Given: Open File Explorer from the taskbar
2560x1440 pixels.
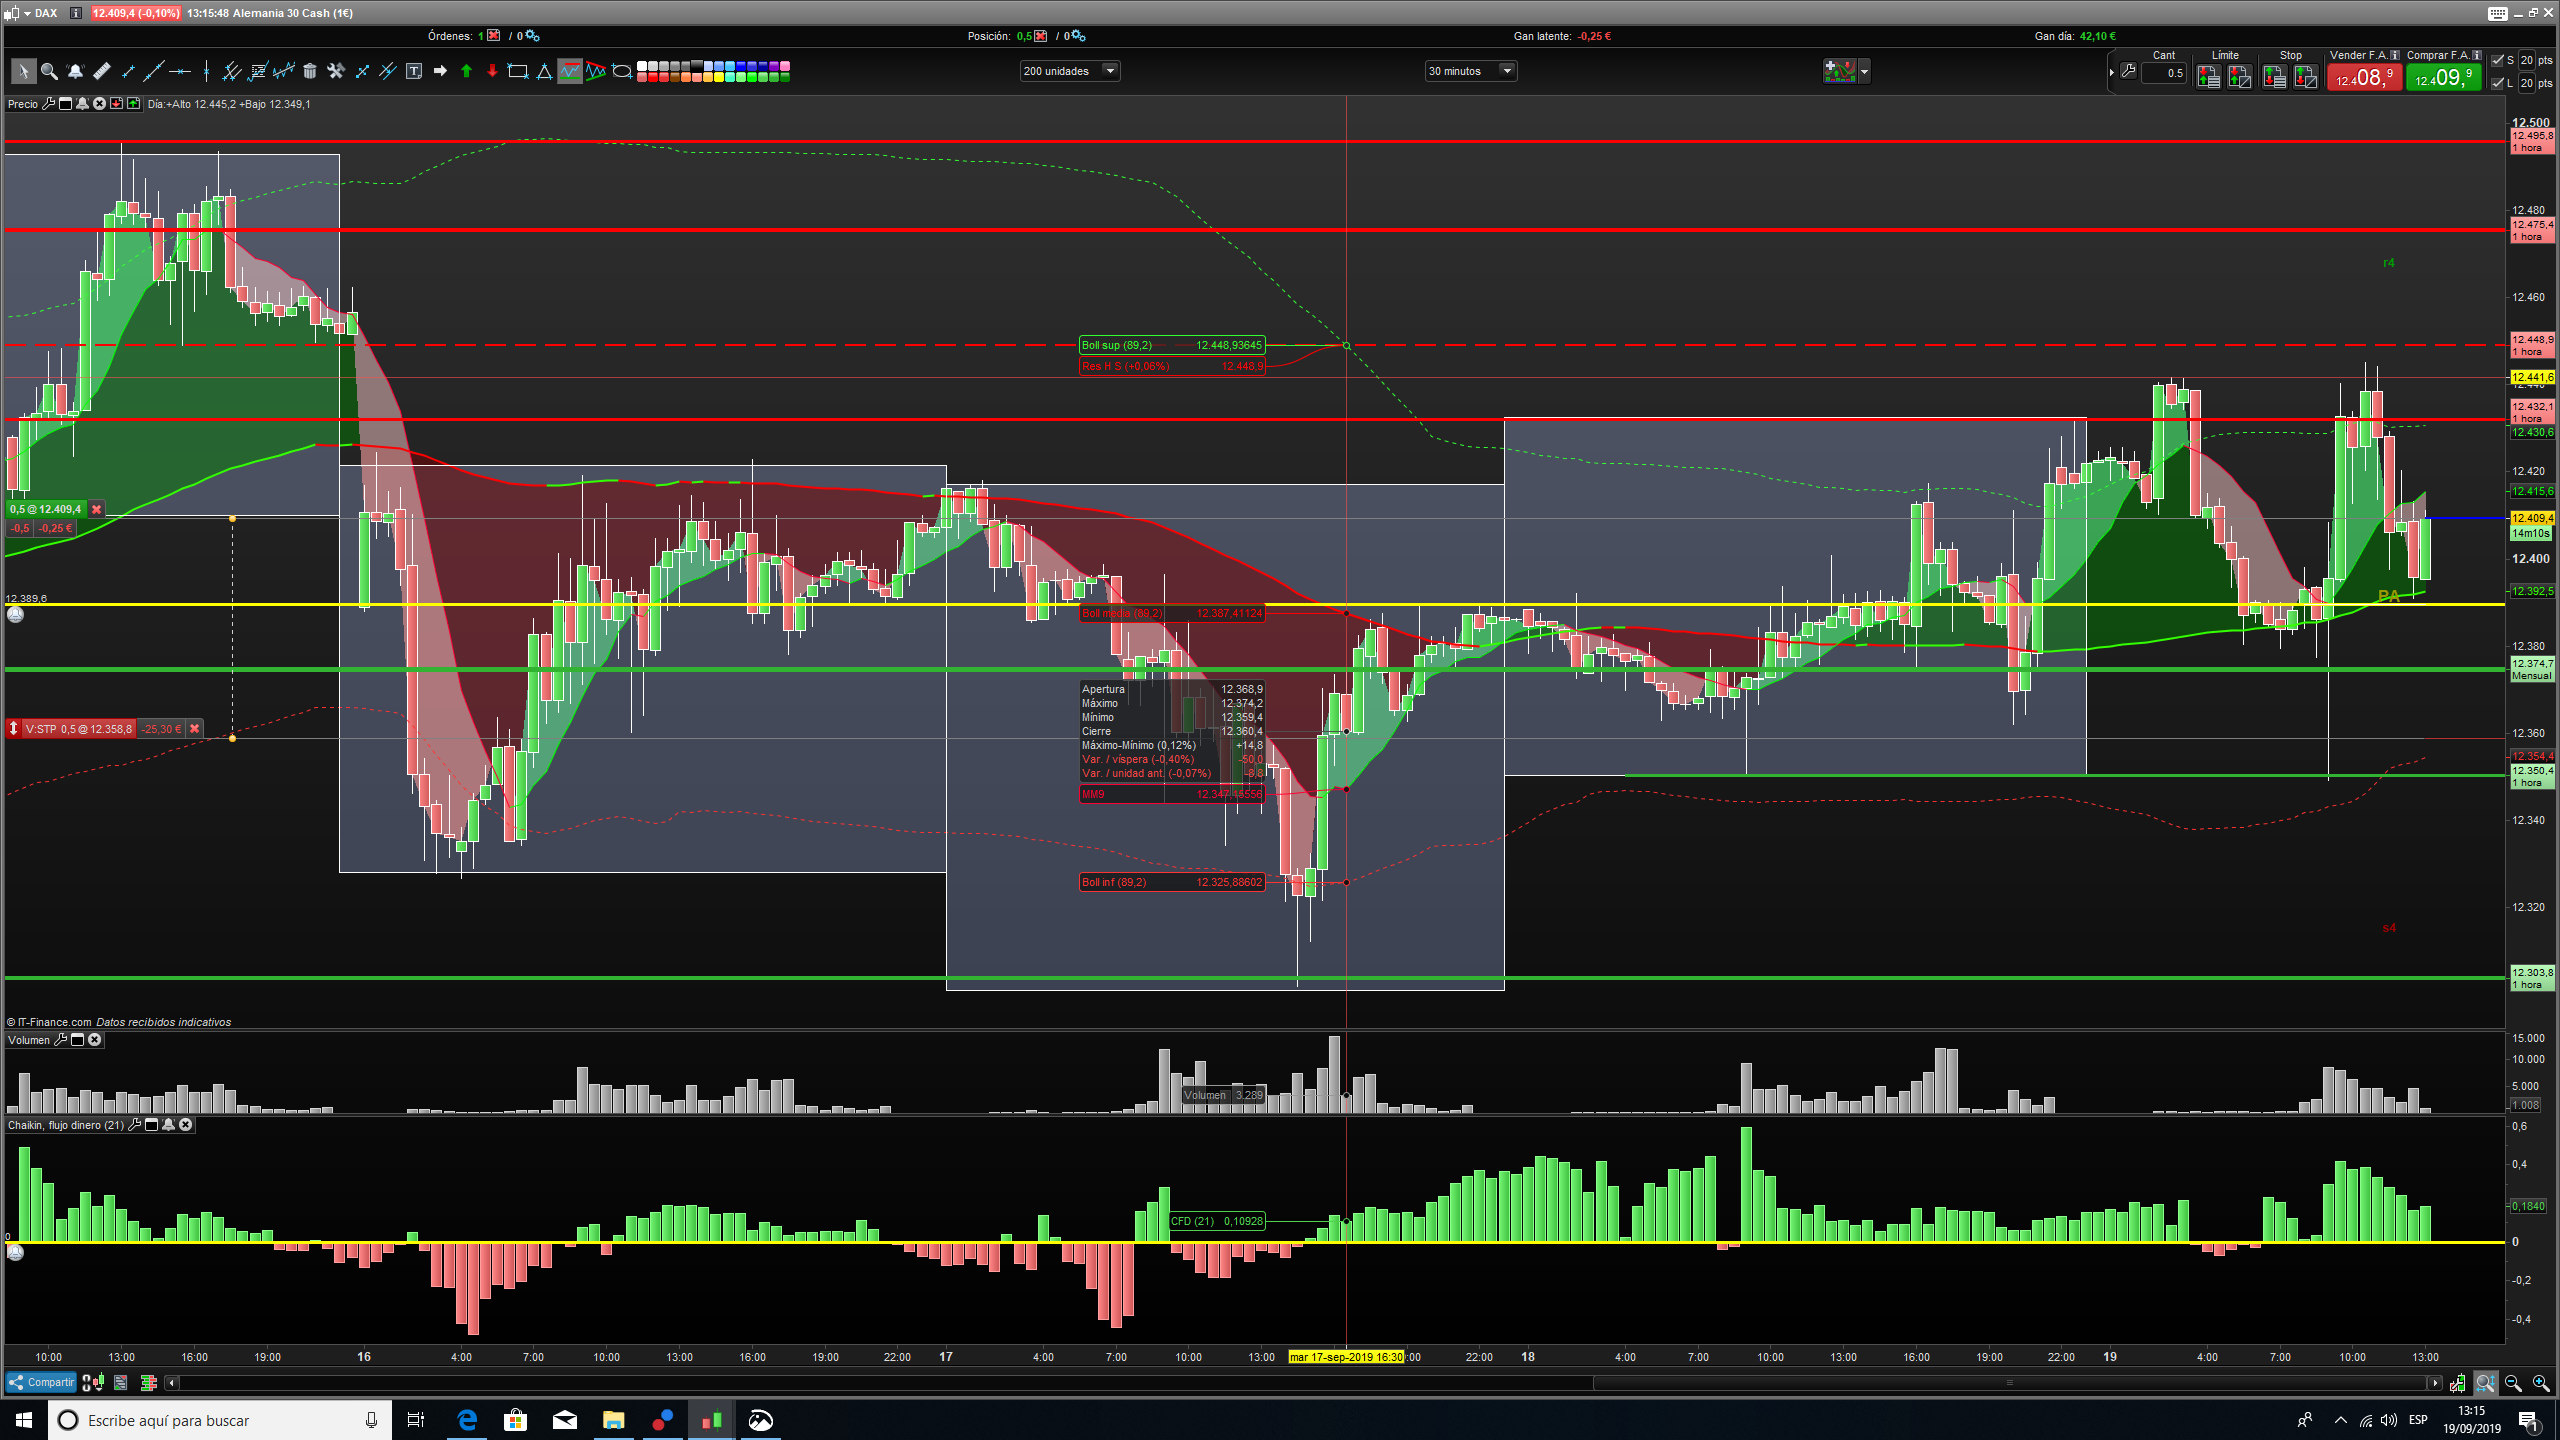Looking at the screenshot, I should (613, 1420).
